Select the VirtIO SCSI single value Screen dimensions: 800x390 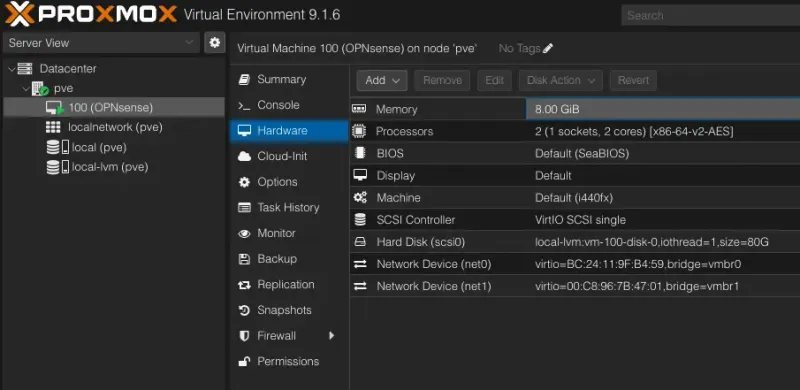(580, 220)
